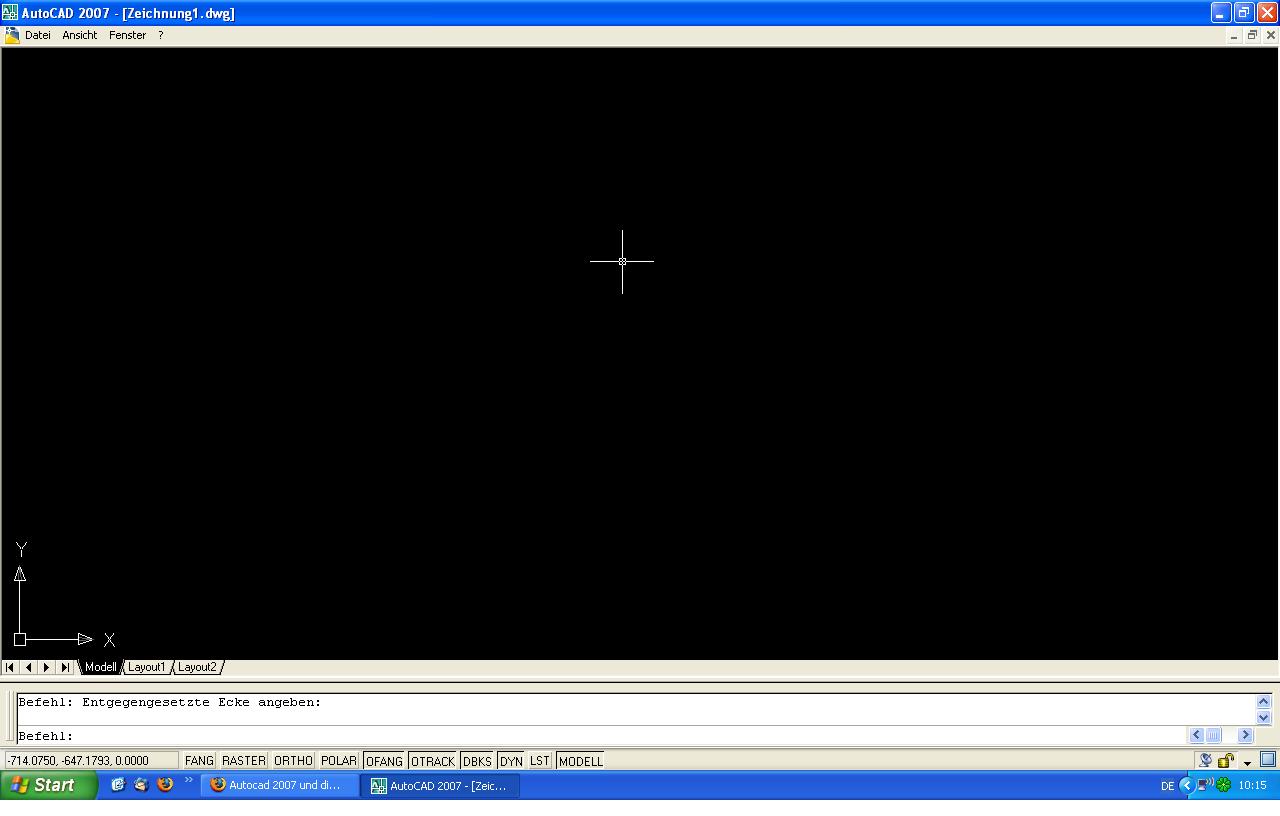1280x816 pixels.
Task: Switch to the Firefox 'Autocad 2007 und di...' taskbar button
Action: [x=280, y=785]
